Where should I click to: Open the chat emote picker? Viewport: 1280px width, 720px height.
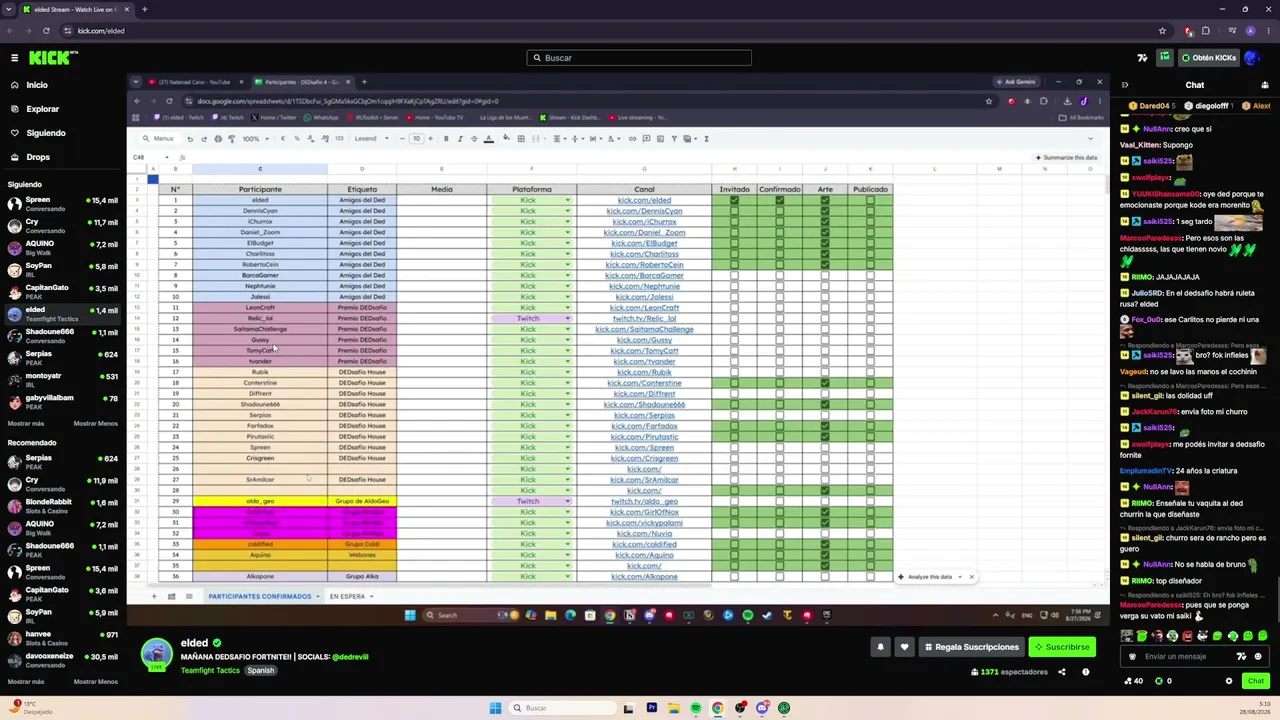click(x=1257, y=657)
